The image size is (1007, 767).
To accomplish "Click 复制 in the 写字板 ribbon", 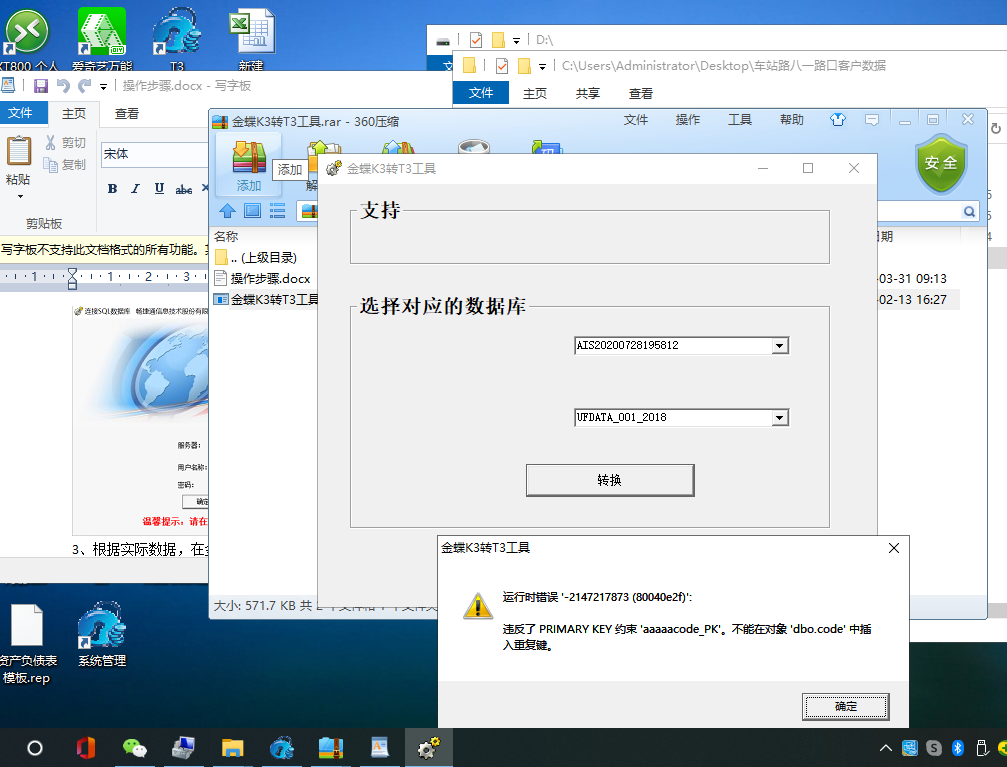I will coord(65,165).
